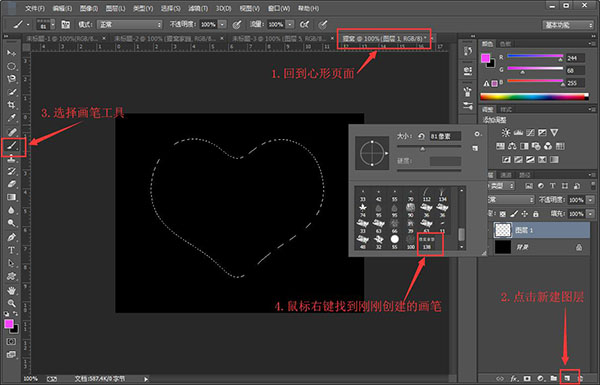Open the 基本功能 workspace dropdown

click(567, 25)
